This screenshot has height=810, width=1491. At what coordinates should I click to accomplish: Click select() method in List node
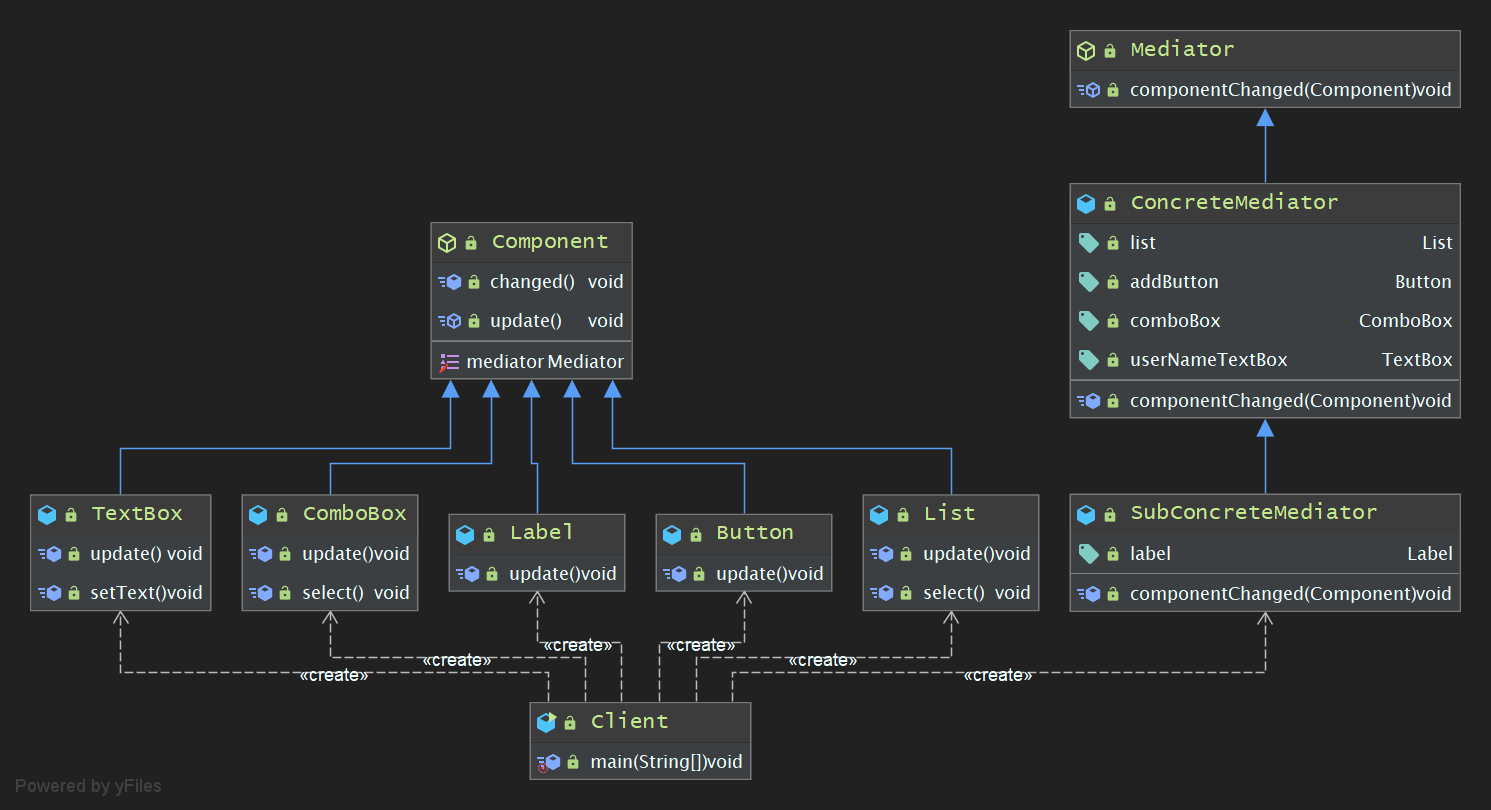click(x=952, y=593)
